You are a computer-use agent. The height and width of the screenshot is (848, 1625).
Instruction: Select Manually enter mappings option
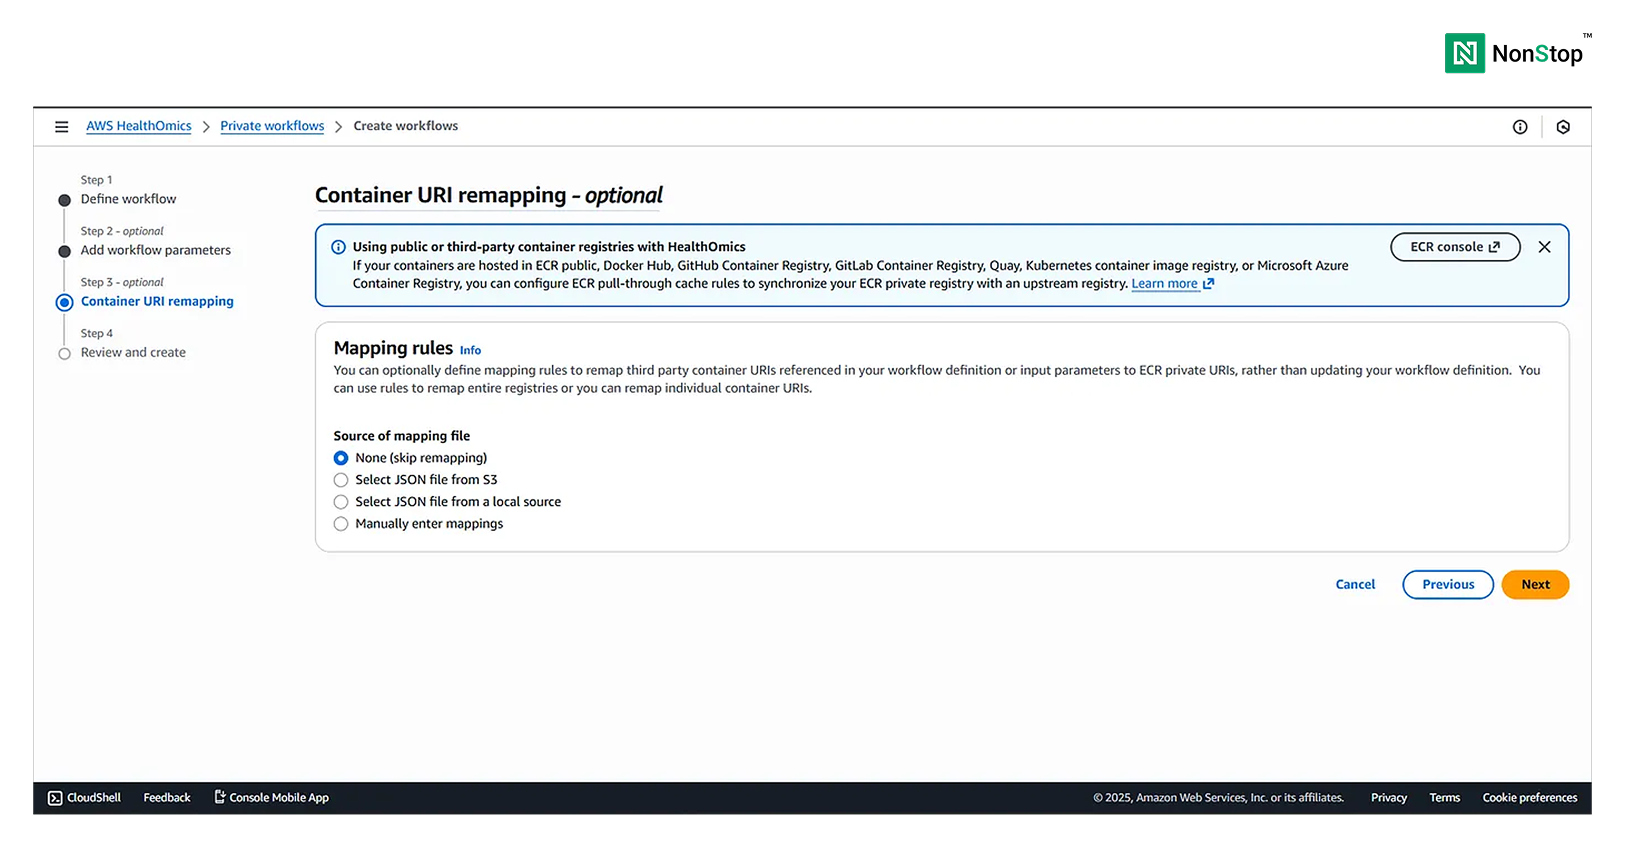click(341, 524)
